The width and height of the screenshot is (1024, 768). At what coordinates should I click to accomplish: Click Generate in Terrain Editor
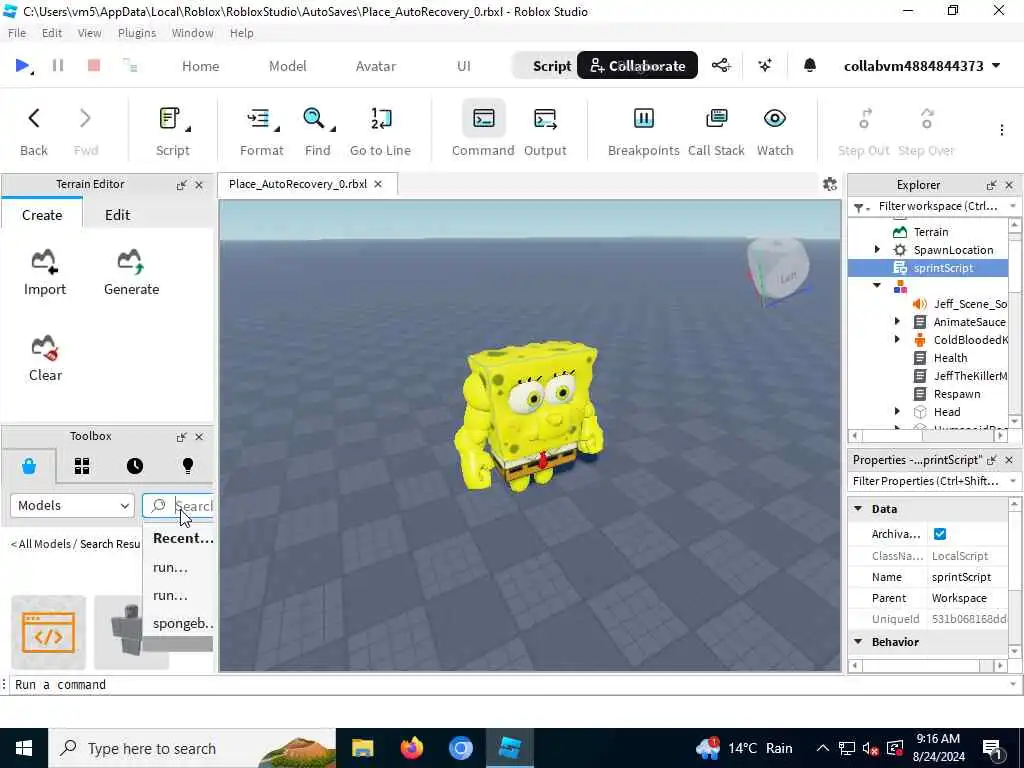tap(131, 272)
